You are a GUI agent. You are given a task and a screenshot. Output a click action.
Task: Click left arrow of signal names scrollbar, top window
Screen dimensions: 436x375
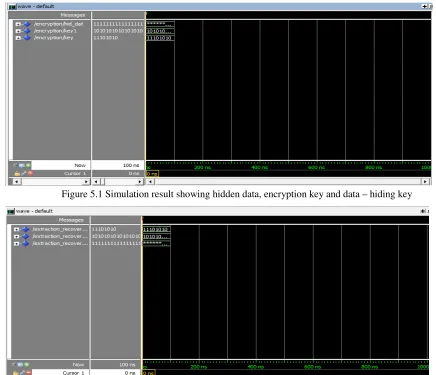[x=16, y=182]
